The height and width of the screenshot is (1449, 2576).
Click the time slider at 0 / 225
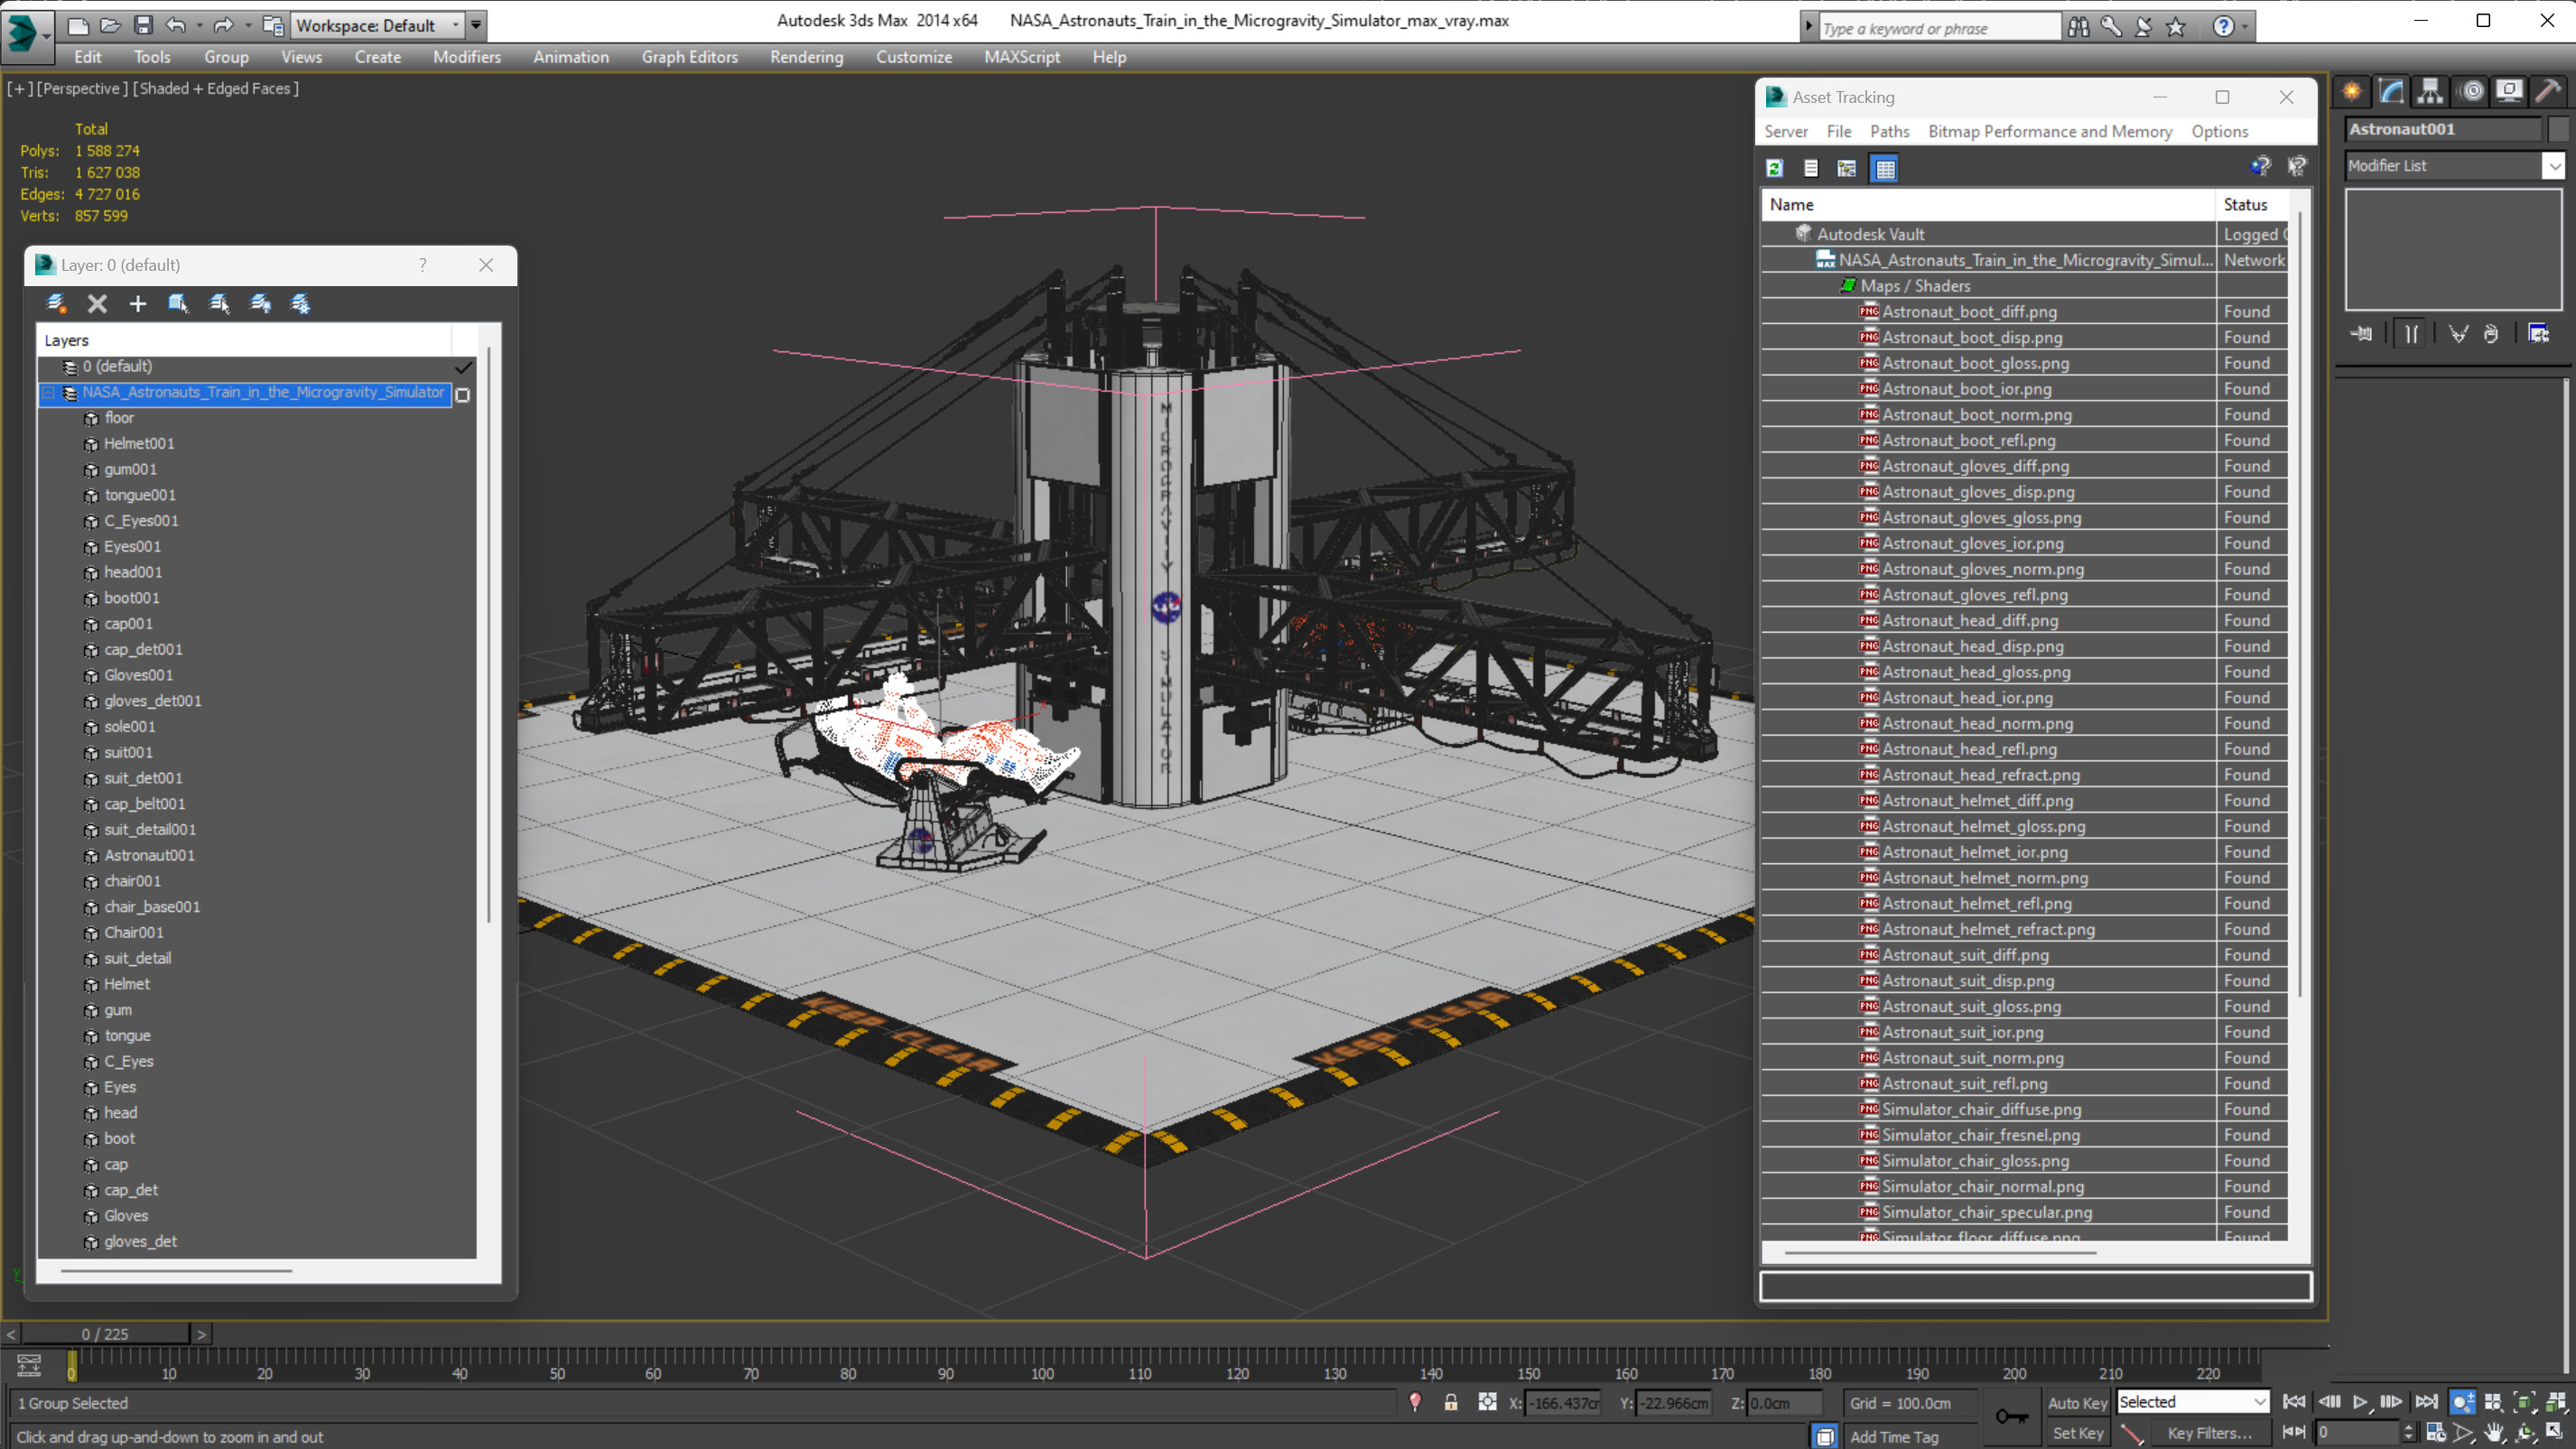105,1333
